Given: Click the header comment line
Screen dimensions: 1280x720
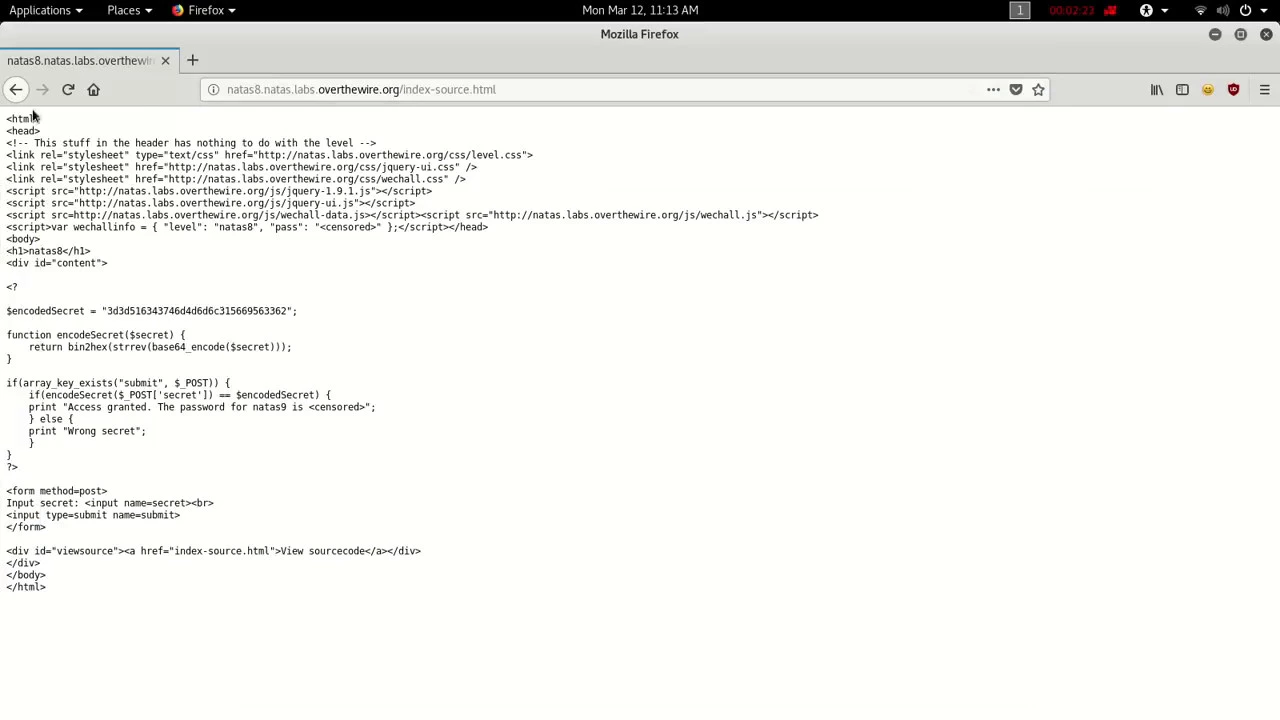Looking at the screenshot, I should pos(191,143).
